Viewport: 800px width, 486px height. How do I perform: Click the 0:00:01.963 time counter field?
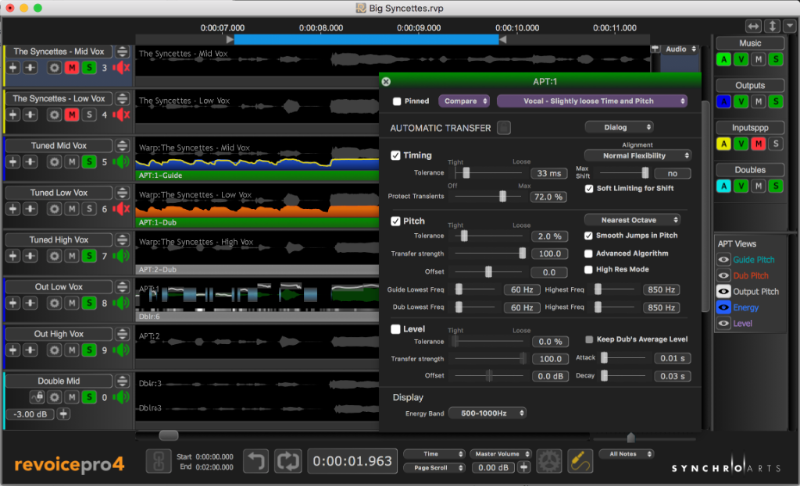352,461
